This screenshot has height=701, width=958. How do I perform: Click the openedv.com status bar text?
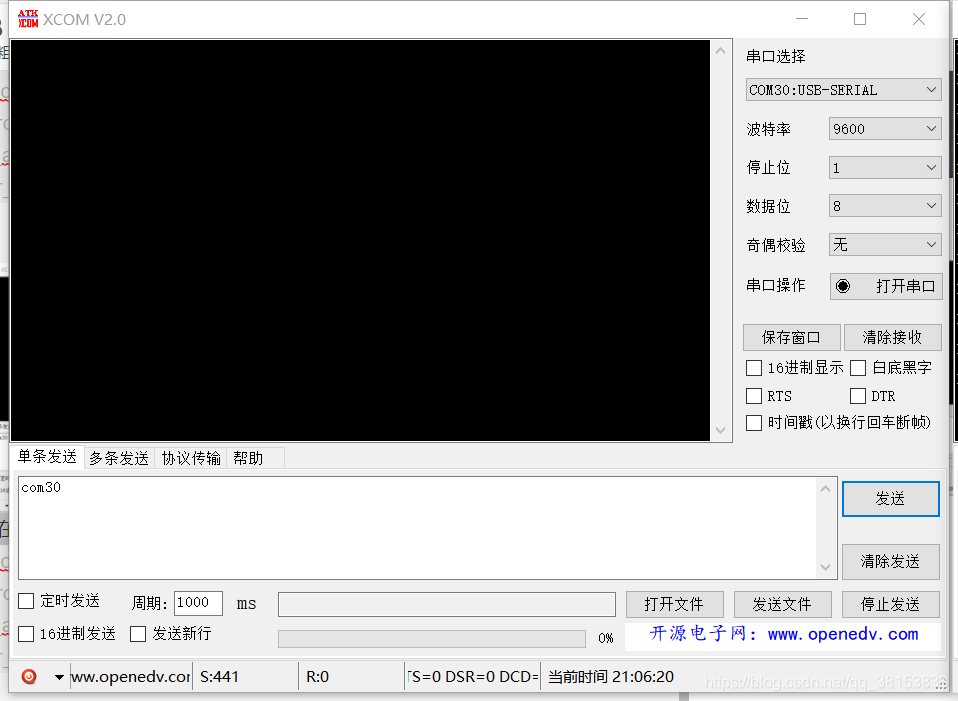(131, 677)
